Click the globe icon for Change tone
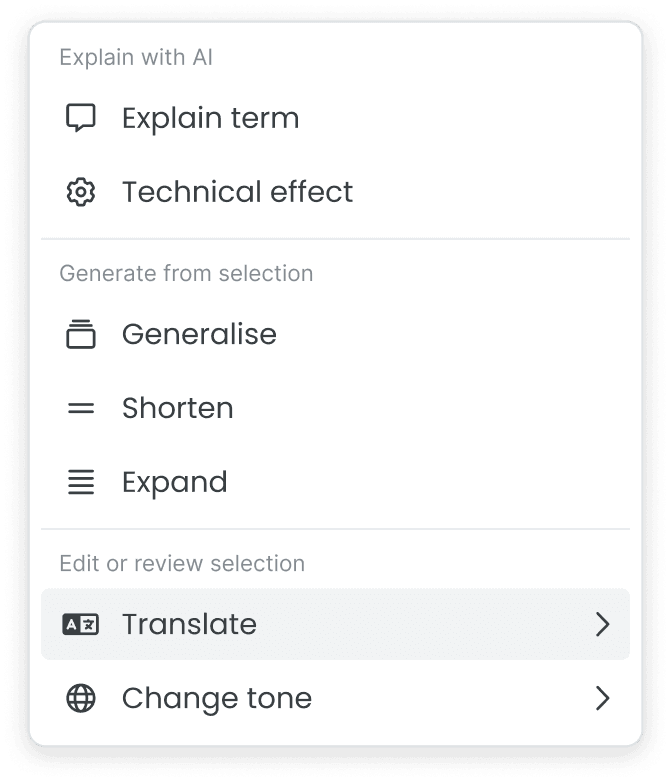Viewport: 671px width, 781px height. pyautogui.click(x=80, y=698)
